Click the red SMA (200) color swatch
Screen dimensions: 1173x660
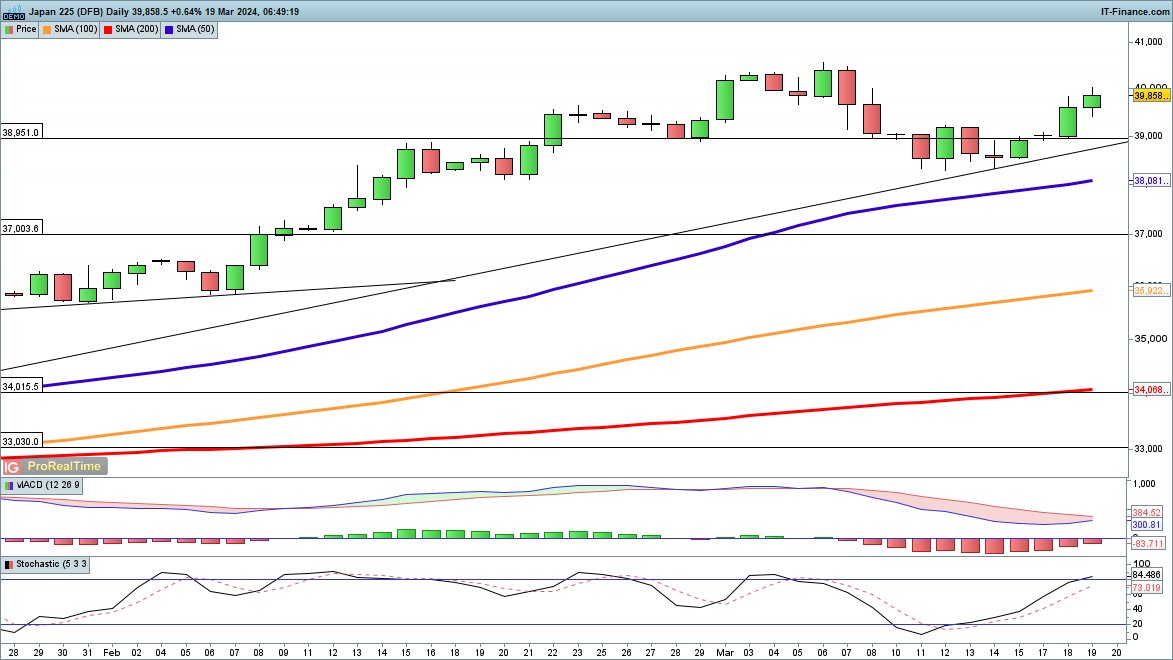(x=108, y=29)
